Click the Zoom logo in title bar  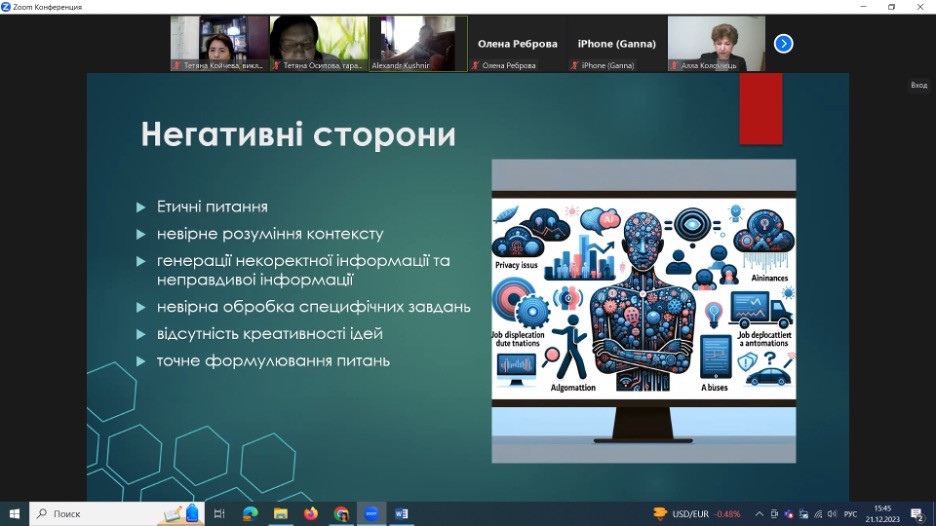(x=6, y=7)
